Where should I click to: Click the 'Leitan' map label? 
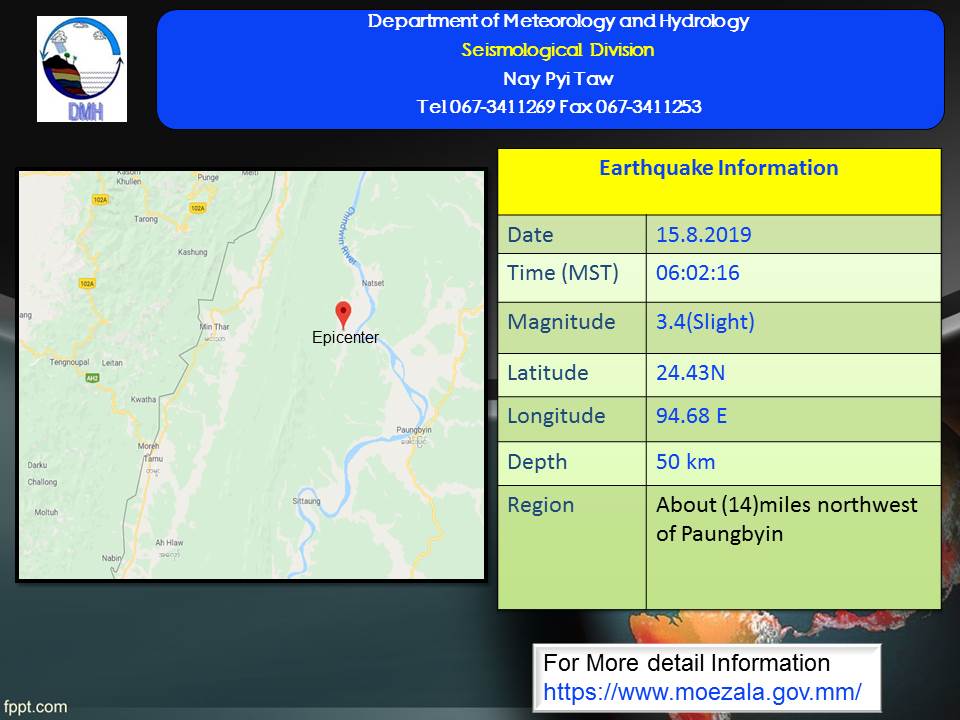coord(112,363)
